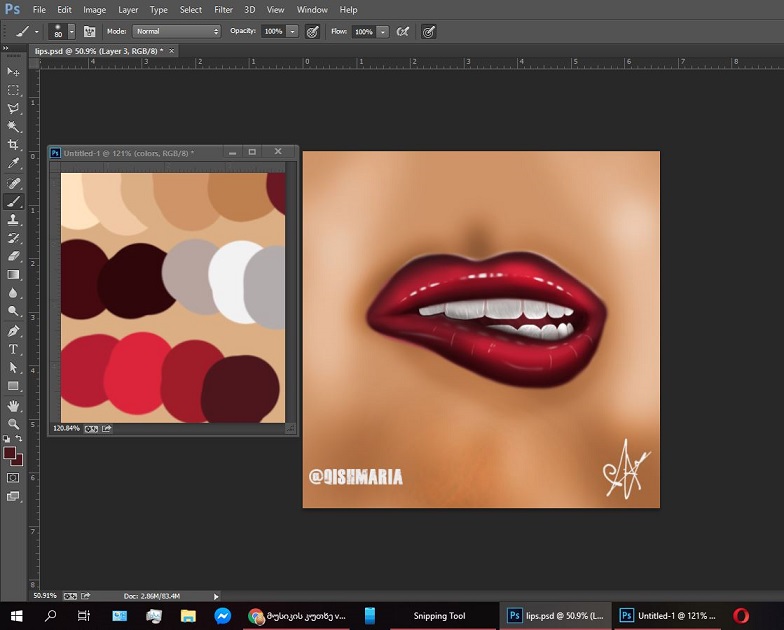Switch to Untitled-1 Photoshop taskbar button
Image resolution: width=784 pixels, height=630 pixels.
coord(668,616)
